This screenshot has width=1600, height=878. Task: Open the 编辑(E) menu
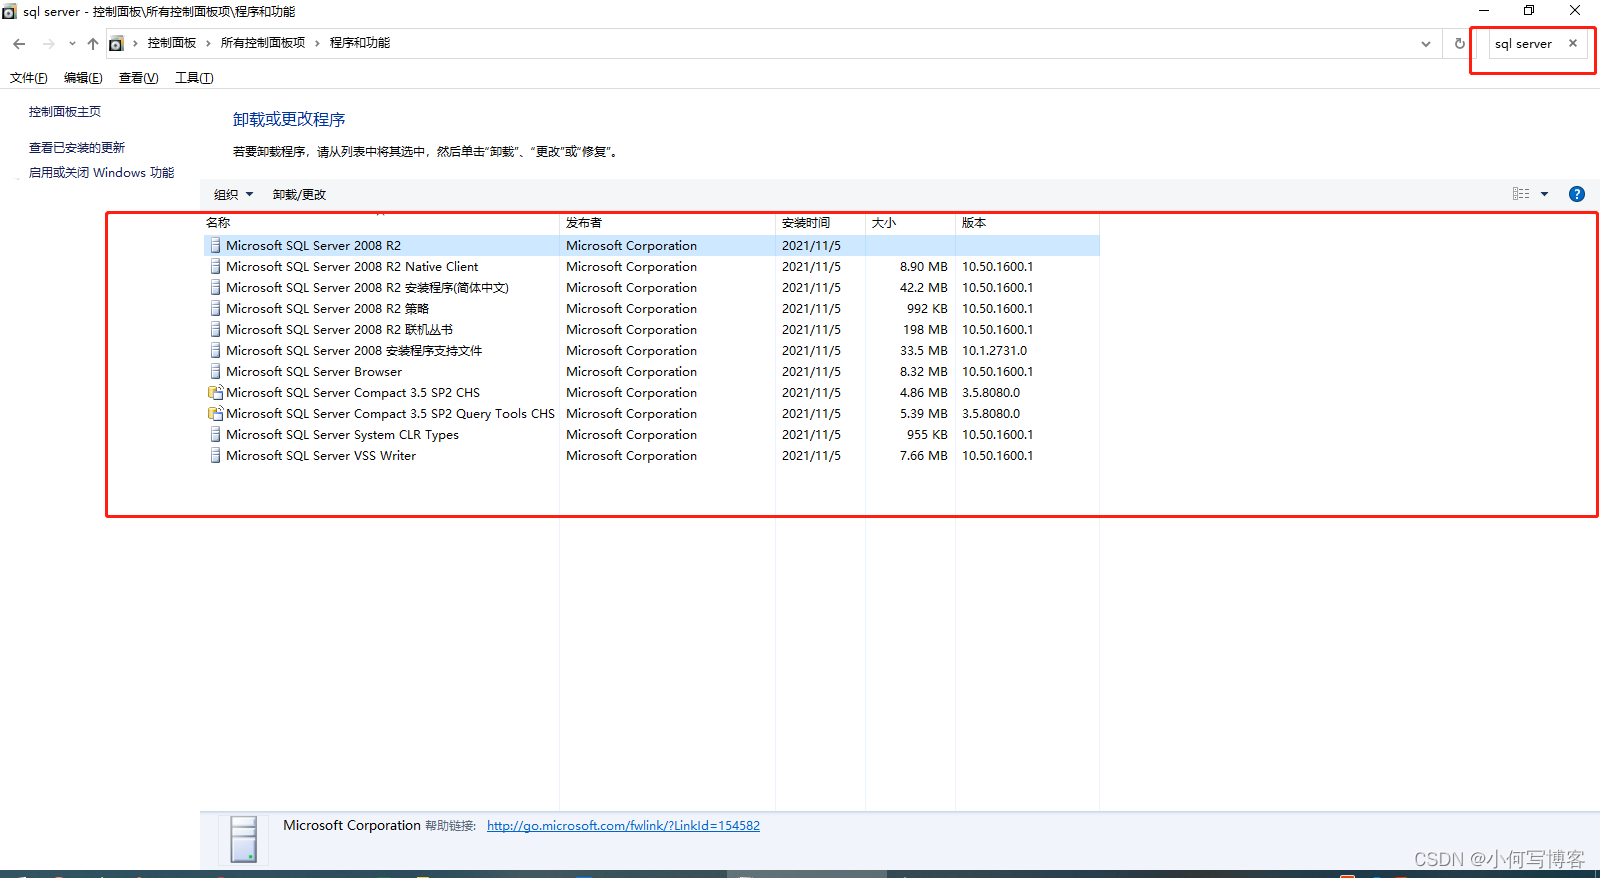pos(83,78)
